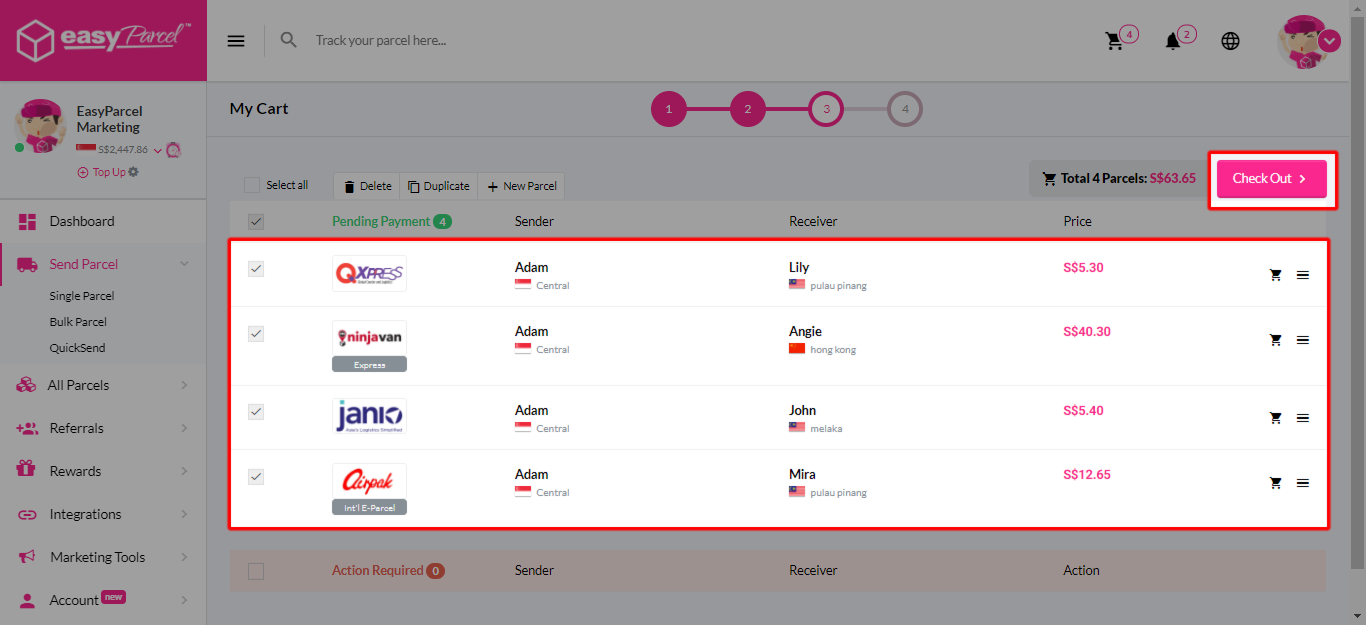Toggle the Pending Payment header checkbox

pos(256,222)
